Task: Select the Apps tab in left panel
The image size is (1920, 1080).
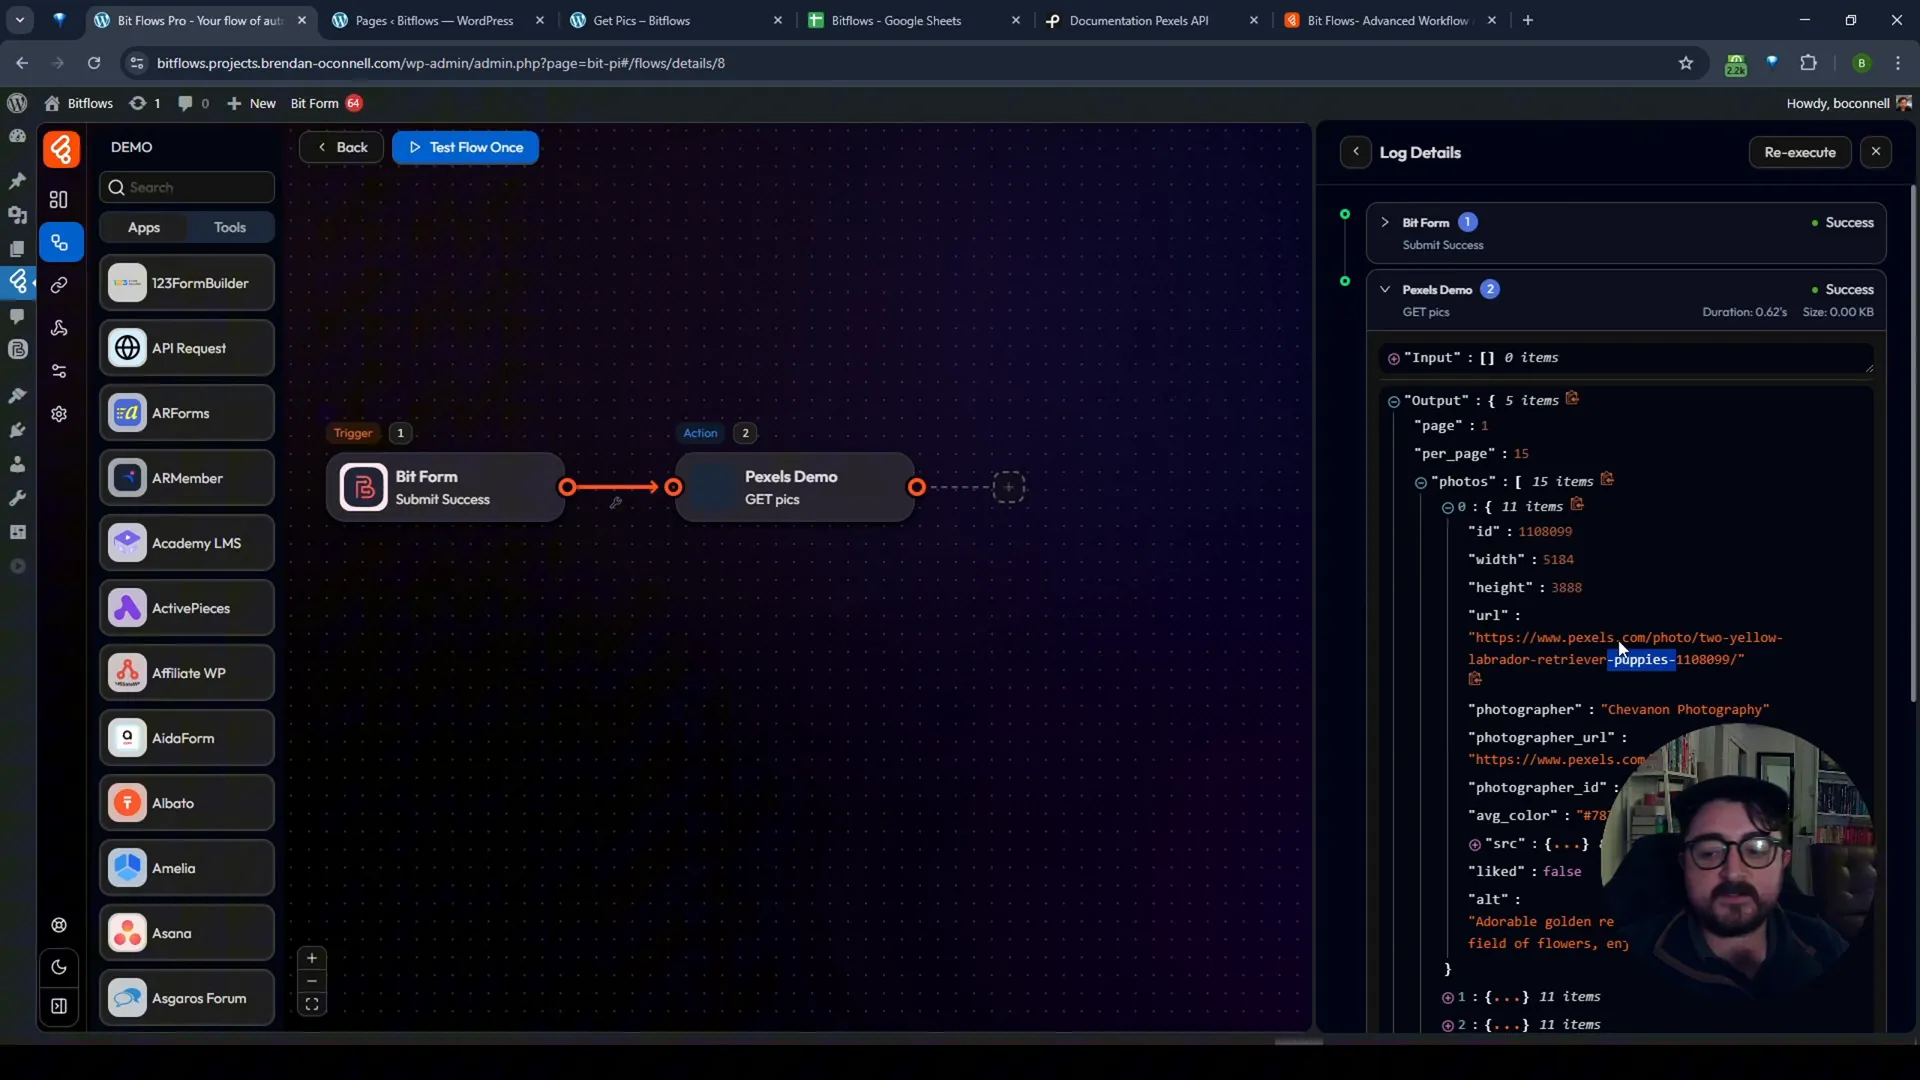Action: click(x=144, y=227)
